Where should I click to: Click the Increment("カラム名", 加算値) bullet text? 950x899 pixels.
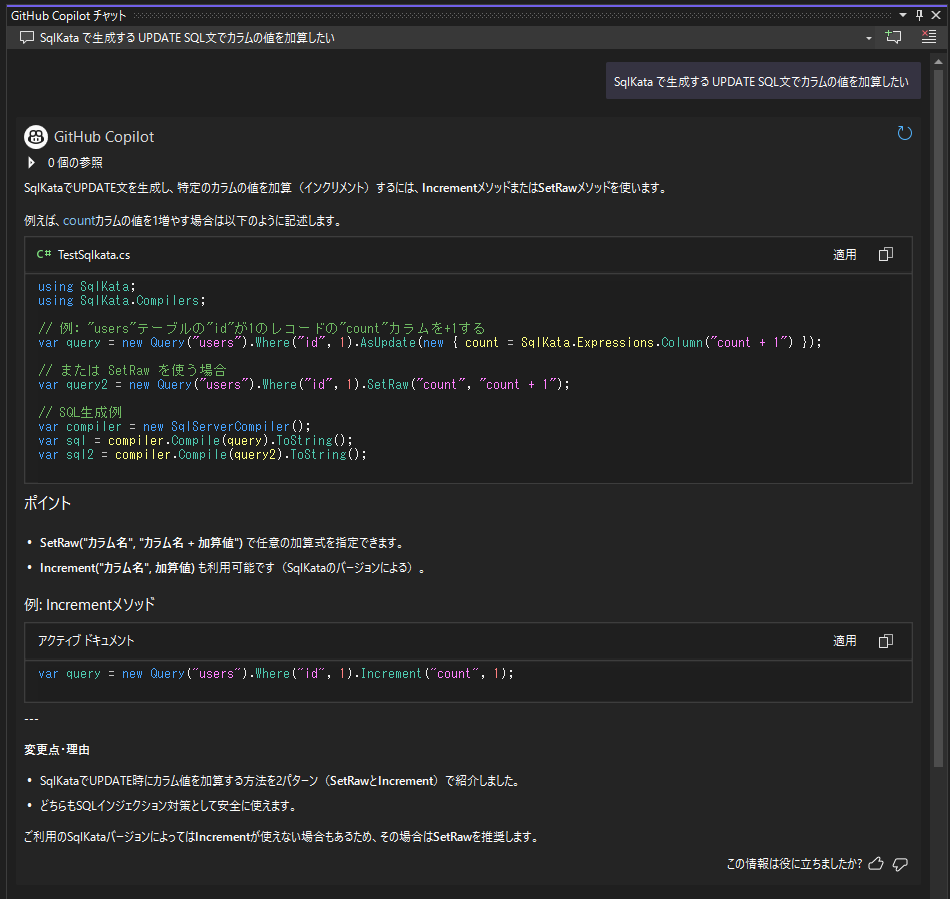pos(232,568)
